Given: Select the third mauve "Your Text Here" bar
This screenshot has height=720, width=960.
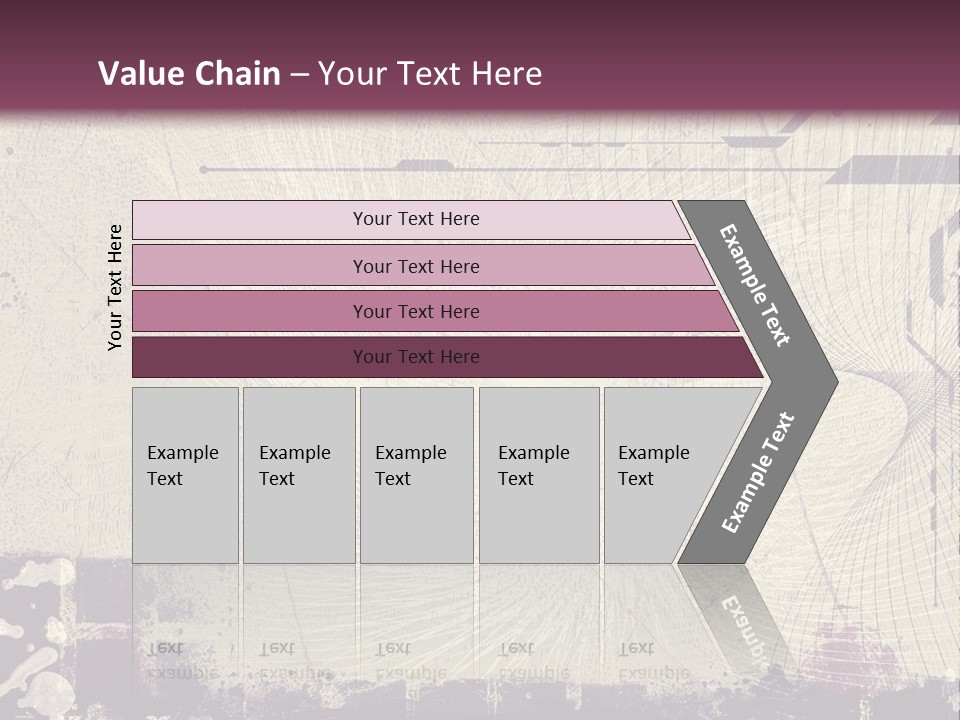Looking at the screenshot, I should (416, 312).
